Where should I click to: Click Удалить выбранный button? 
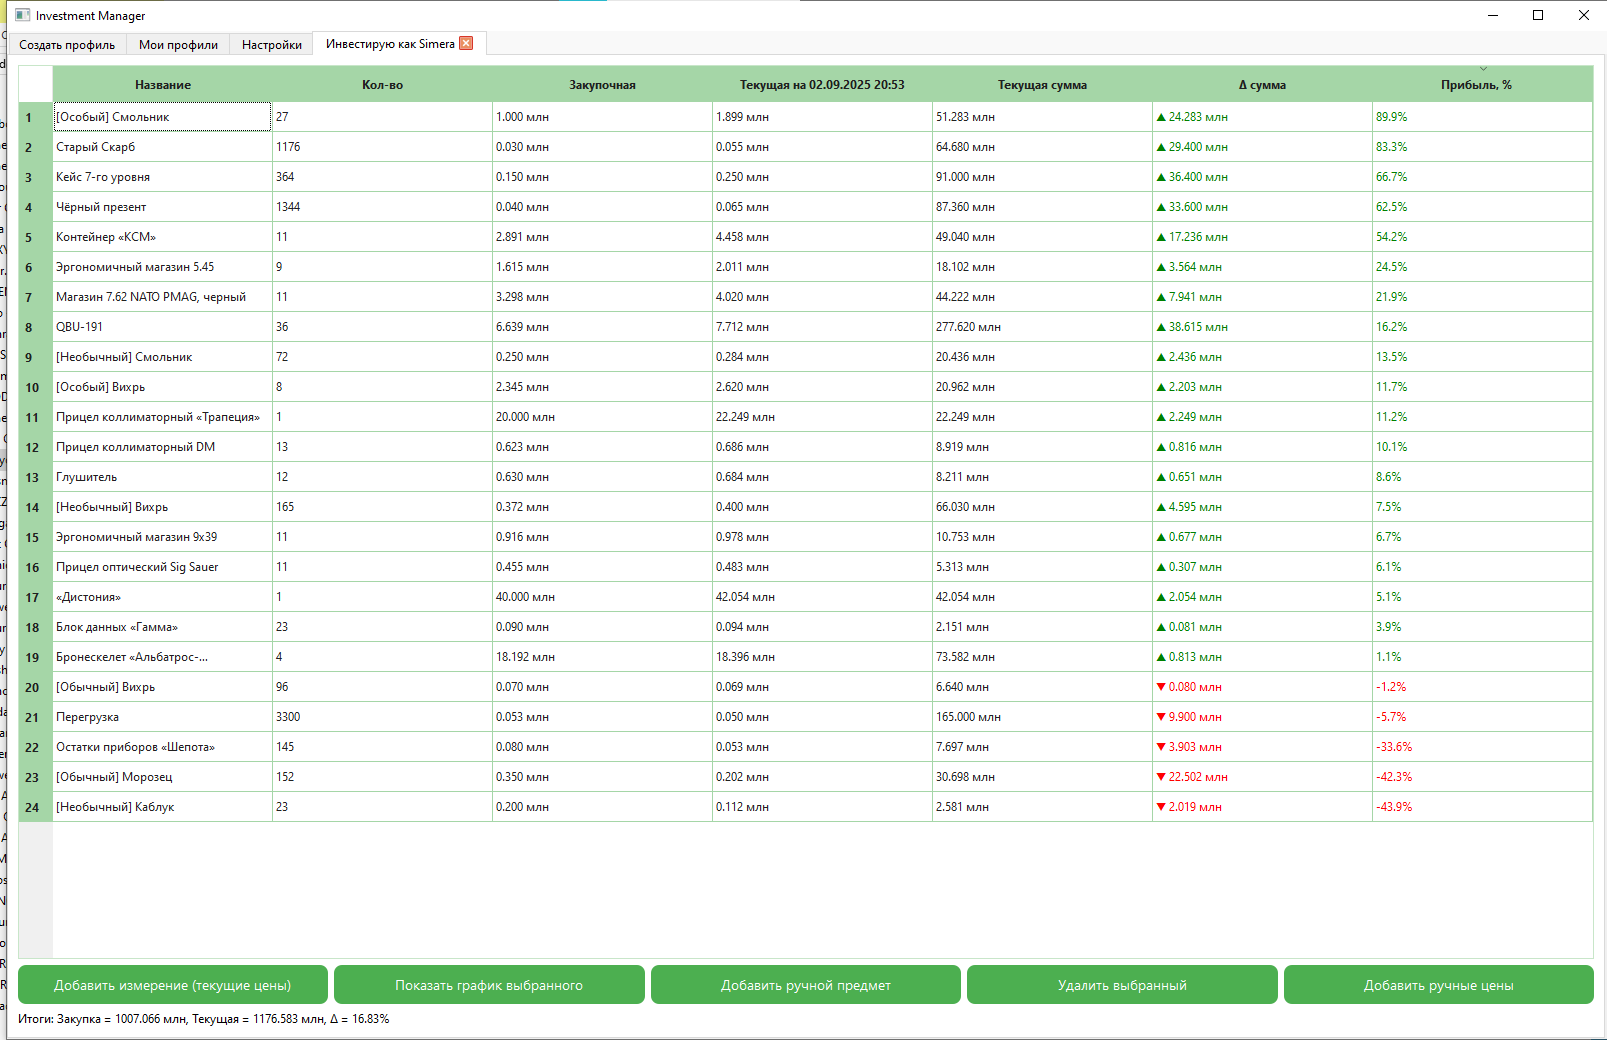[1122, 985]
